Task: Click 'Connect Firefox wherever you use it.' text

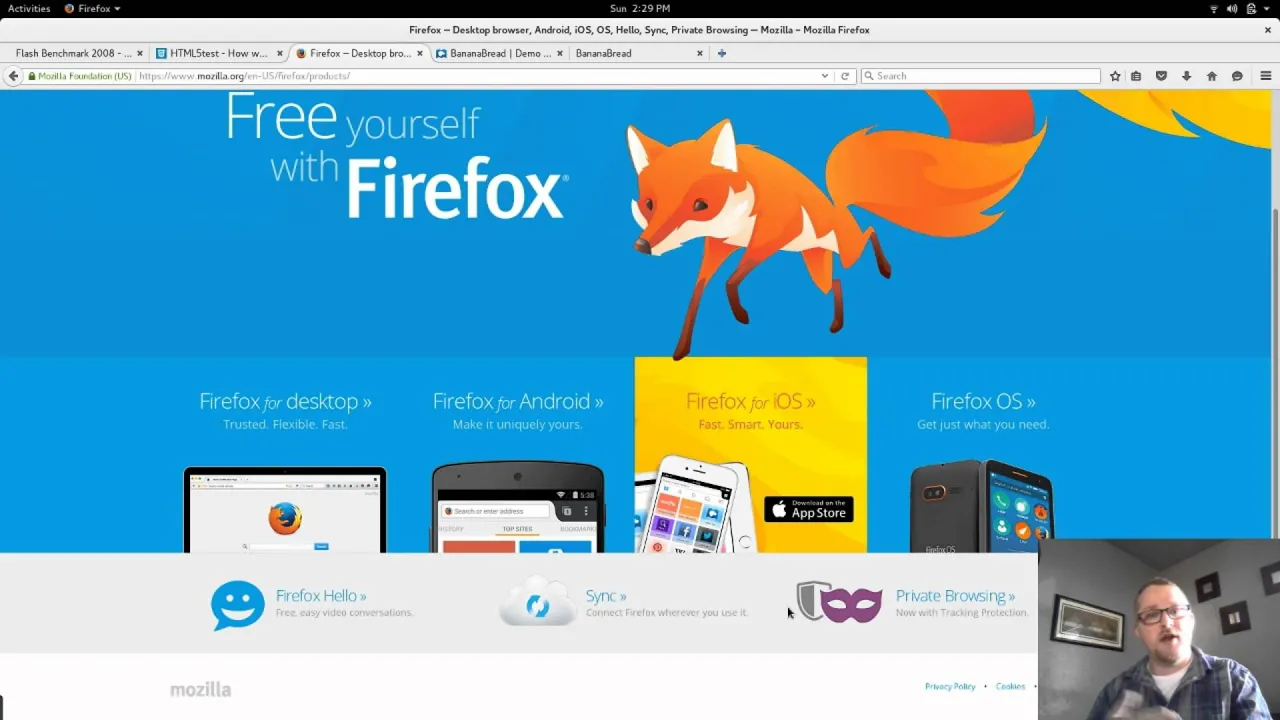Action: click(667, 613)
